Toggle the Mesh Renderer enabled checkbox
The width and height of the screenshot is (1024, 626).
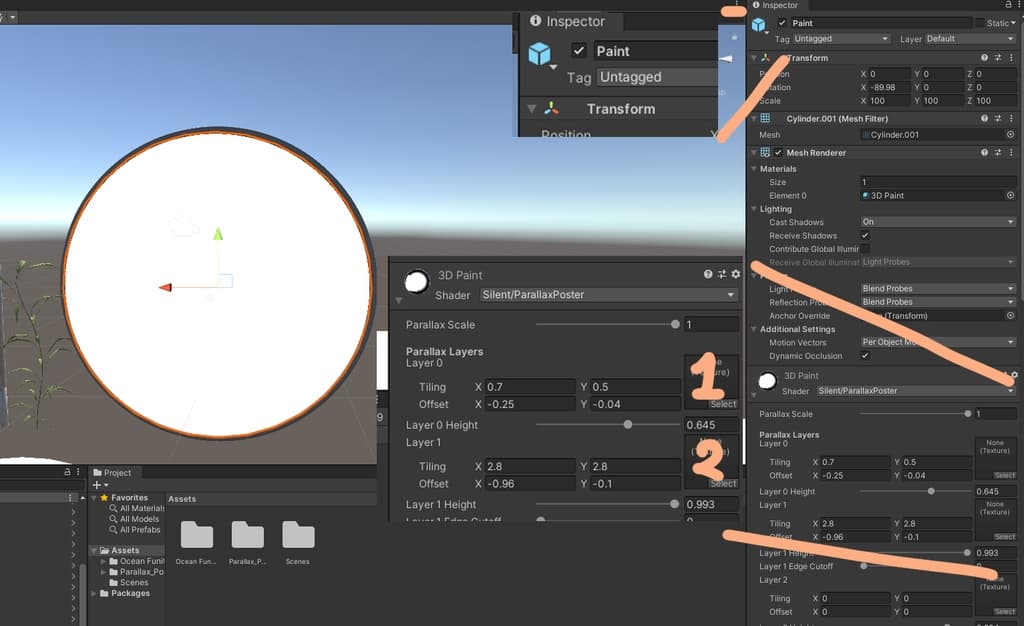tap(778, 153)
